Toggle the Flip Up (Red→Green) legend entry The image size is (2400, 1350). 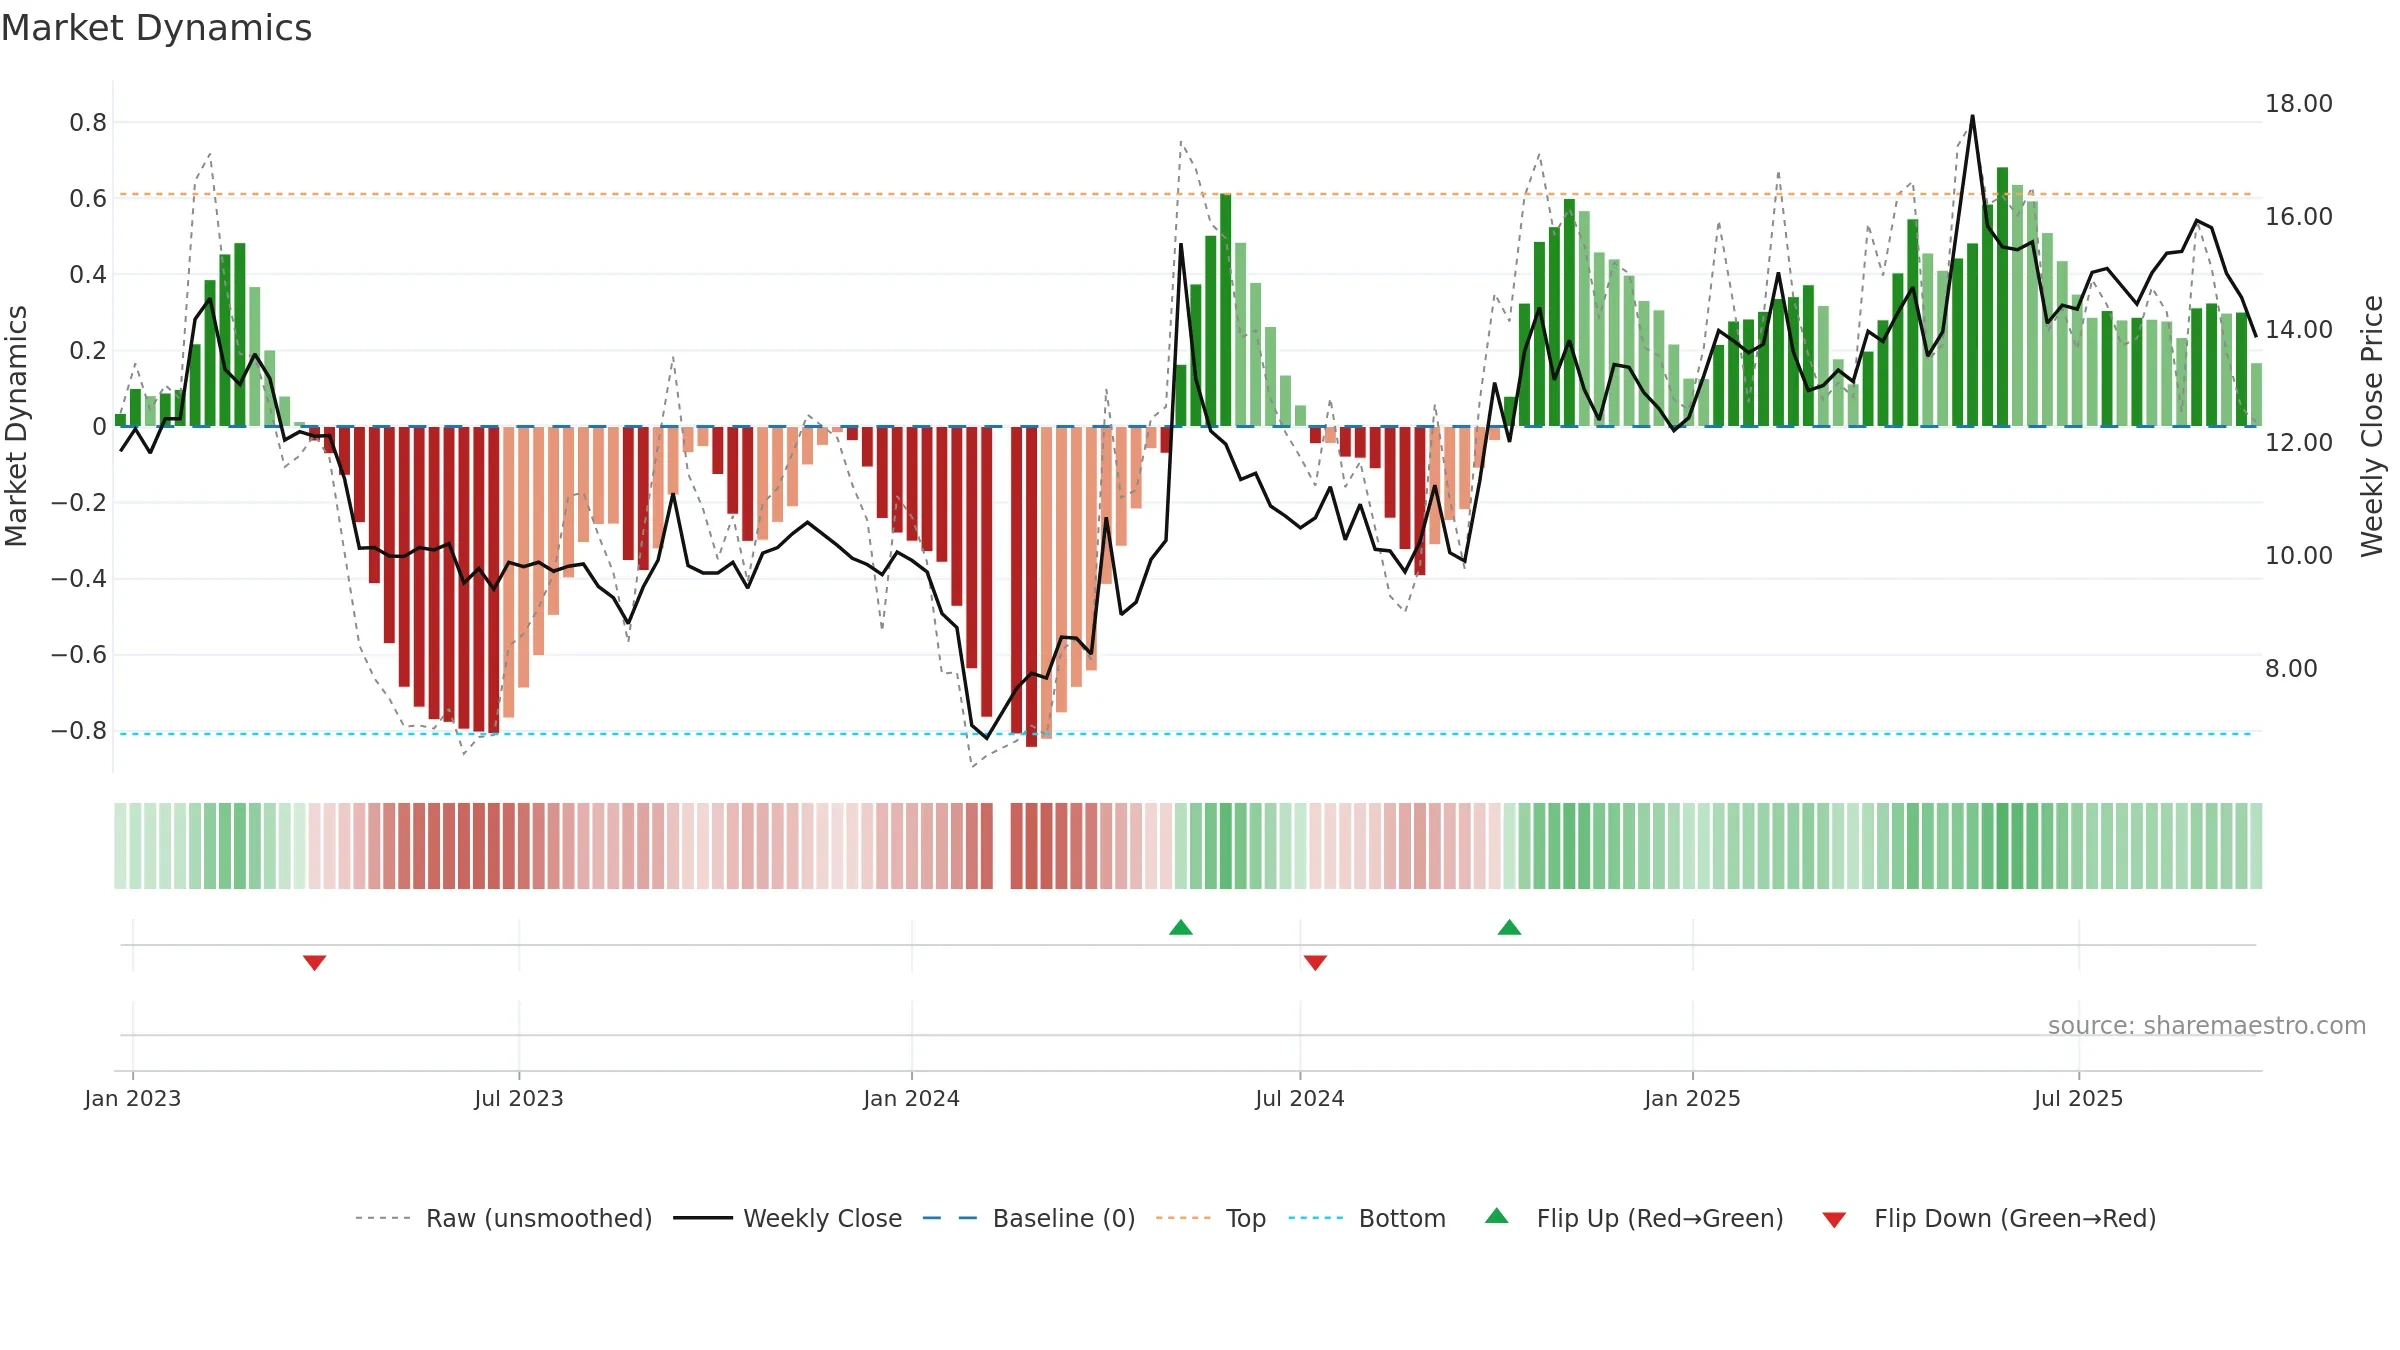point(1634,1218)
